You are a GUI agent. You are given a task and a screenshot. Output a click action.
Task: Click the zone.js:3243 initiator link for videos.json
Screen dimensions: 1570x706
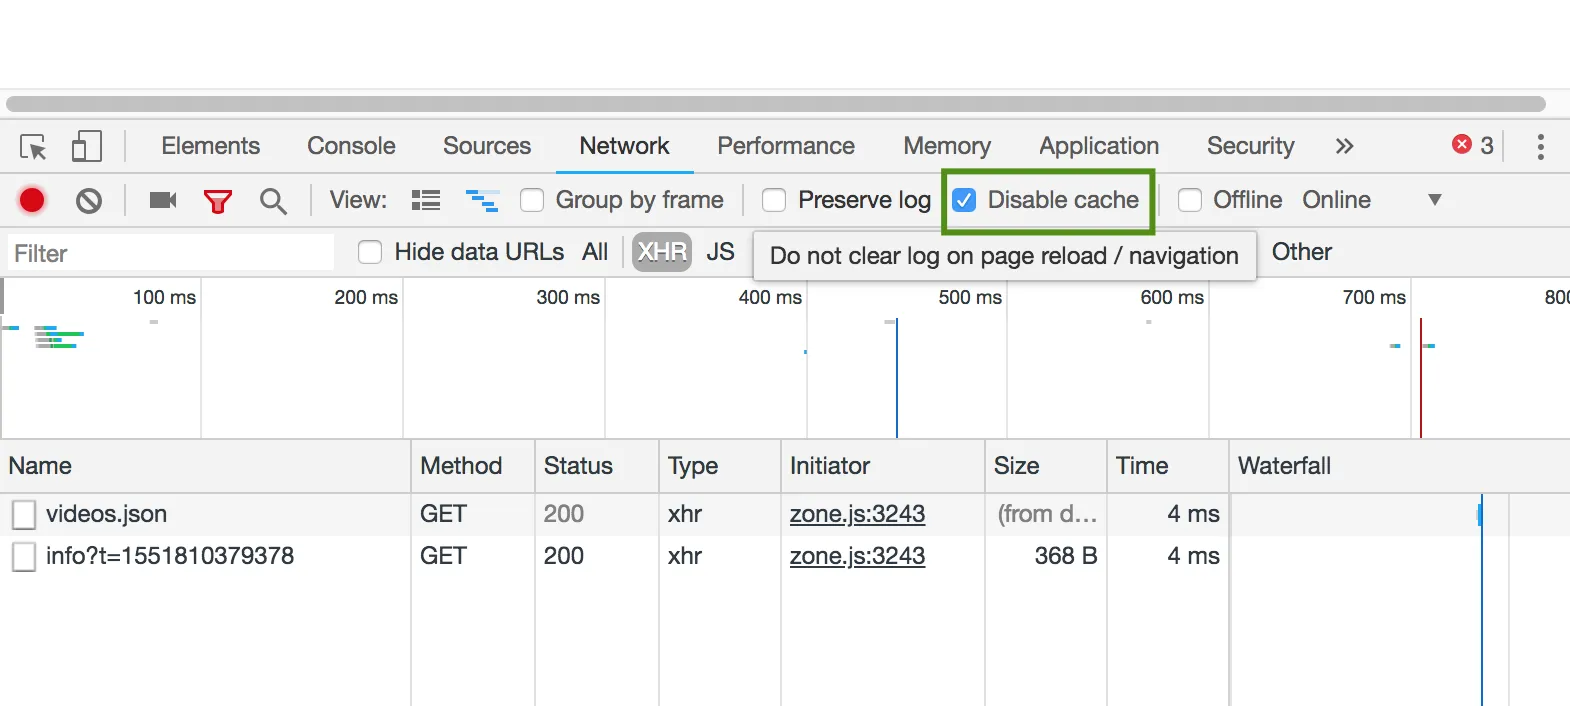(x=857, y=514)
